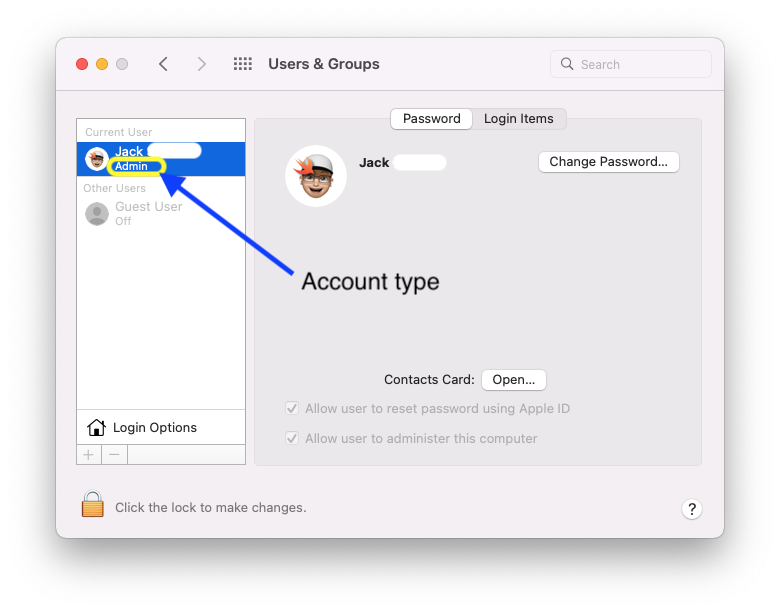
Task: Toggle Allow user to reset password using Apple ID
Action: tap(292, 408)
